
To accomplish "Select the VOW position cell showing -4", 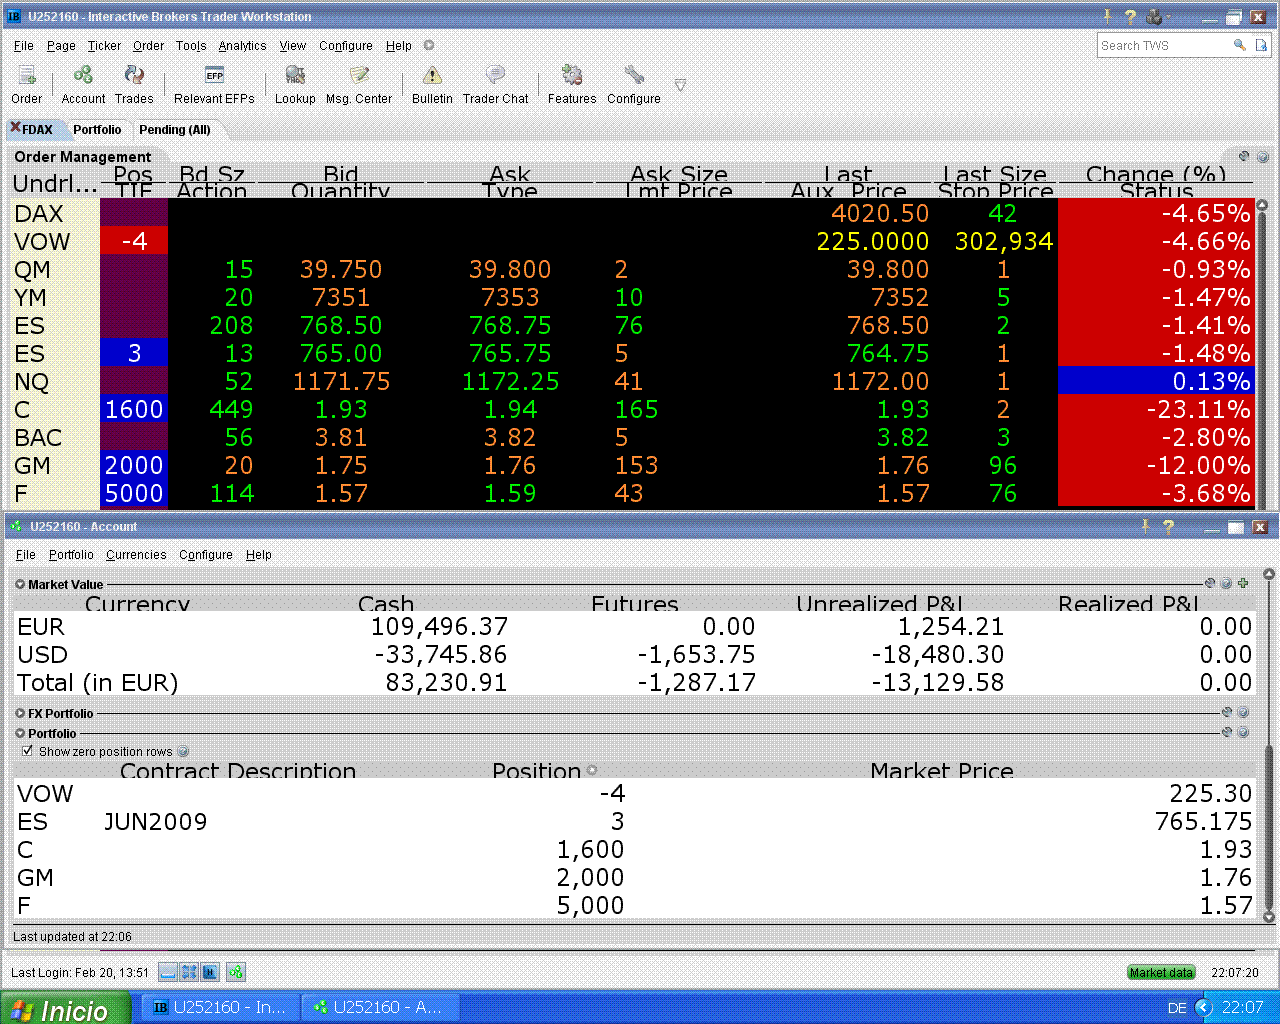I will pos(134,241).
